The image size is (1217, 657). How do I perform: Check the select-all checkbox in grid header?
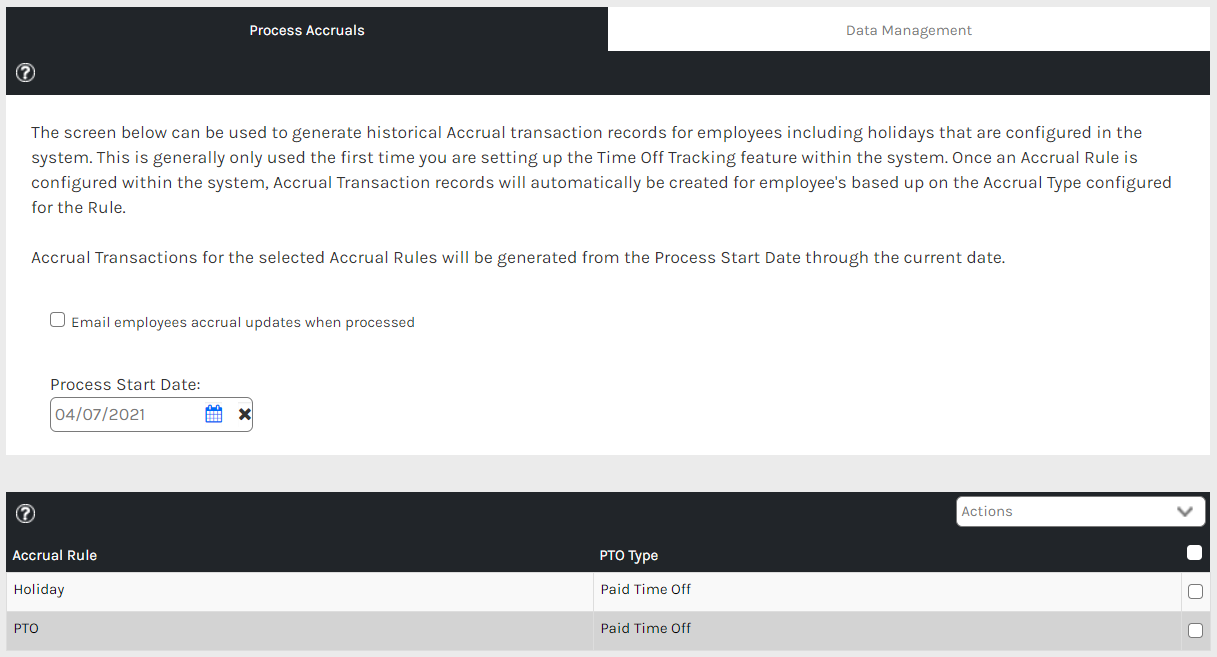pyautogui.click(x=1194, y=553)
